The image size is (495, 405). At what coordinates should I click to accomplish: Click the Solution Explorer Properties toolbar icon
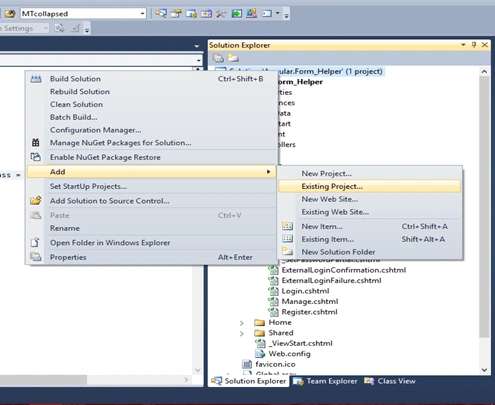pyautogui.click(x=218, y=58)
